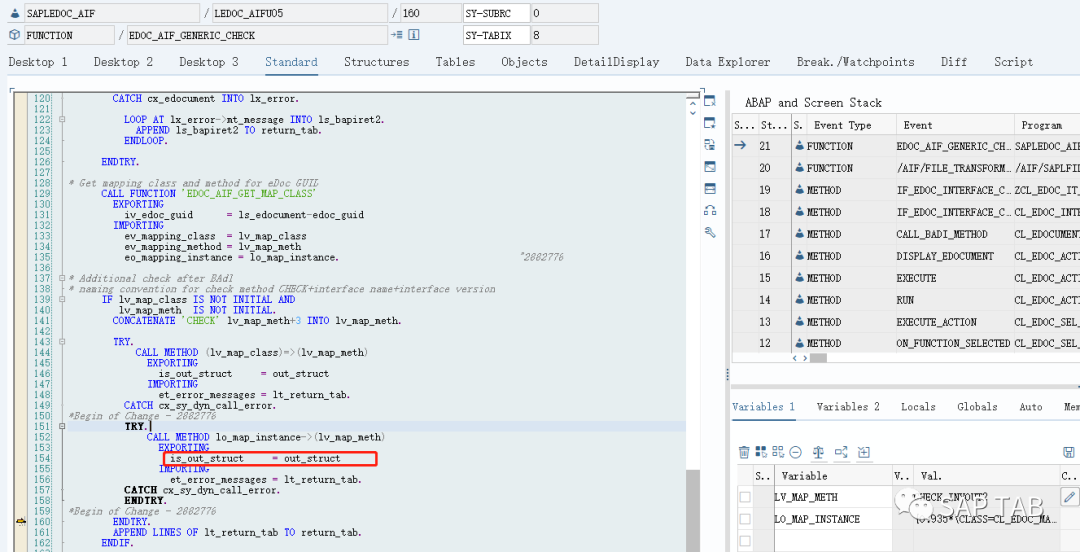
Task: Collapse the code block at line 122
Action: pos(63,119)
